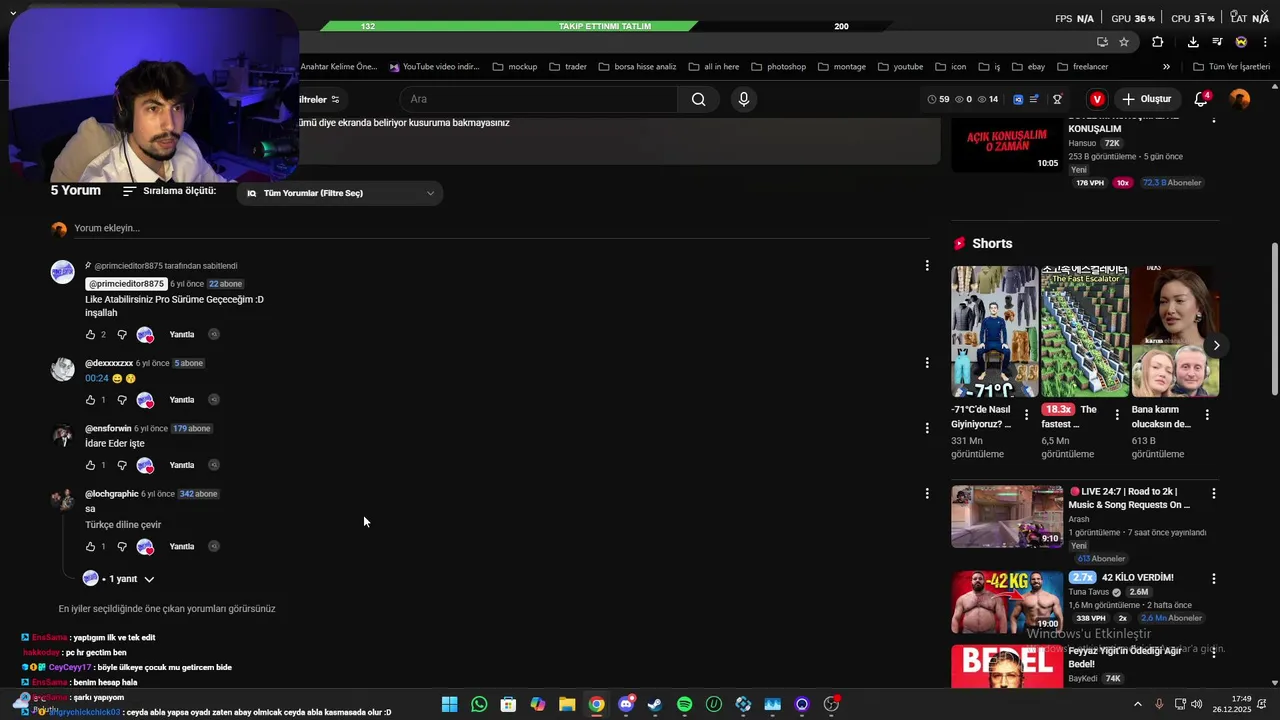The height and width of the screenshot is (720, 1280).
Task: Open the volume icon in system tray
Action: [x=1196, y=704]
